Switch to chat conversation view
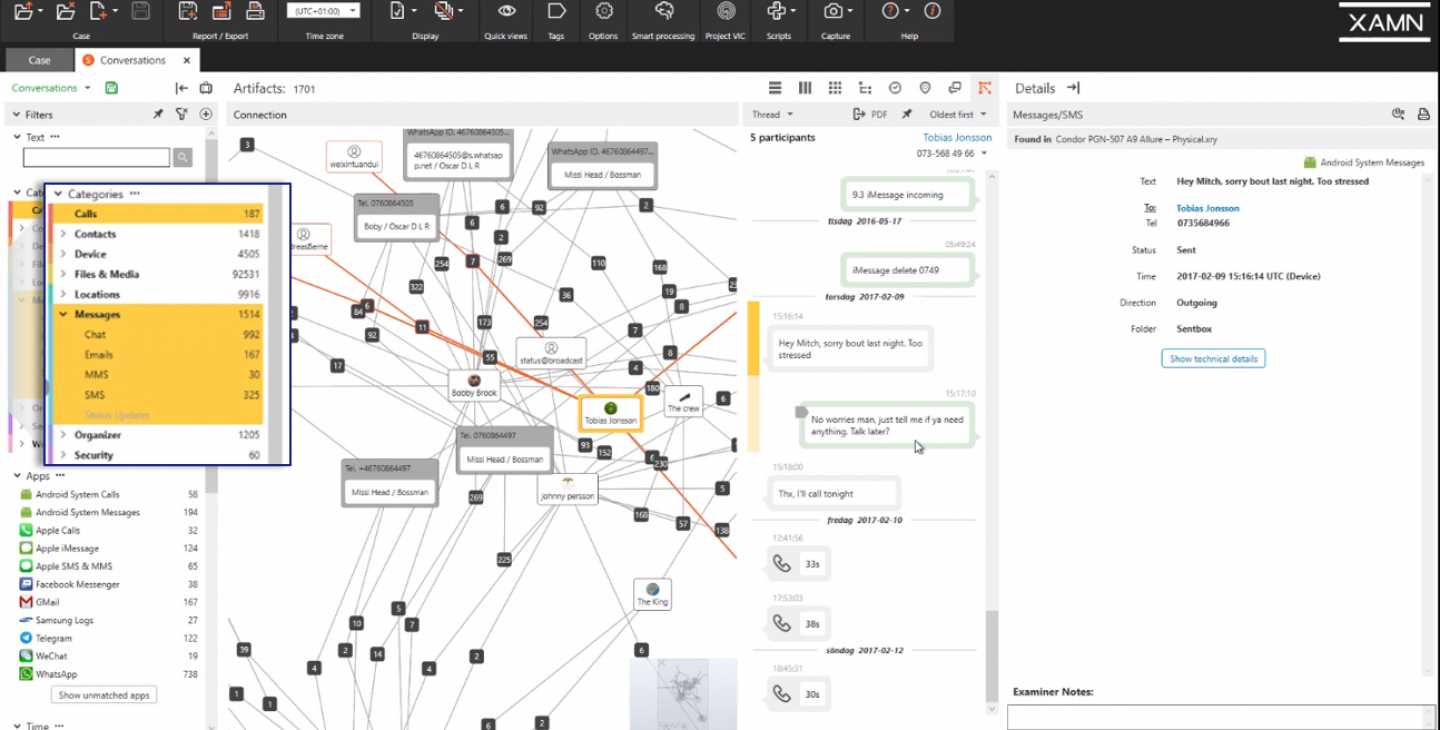This screenshot has width=1440, height=730. tap(955, 88)
